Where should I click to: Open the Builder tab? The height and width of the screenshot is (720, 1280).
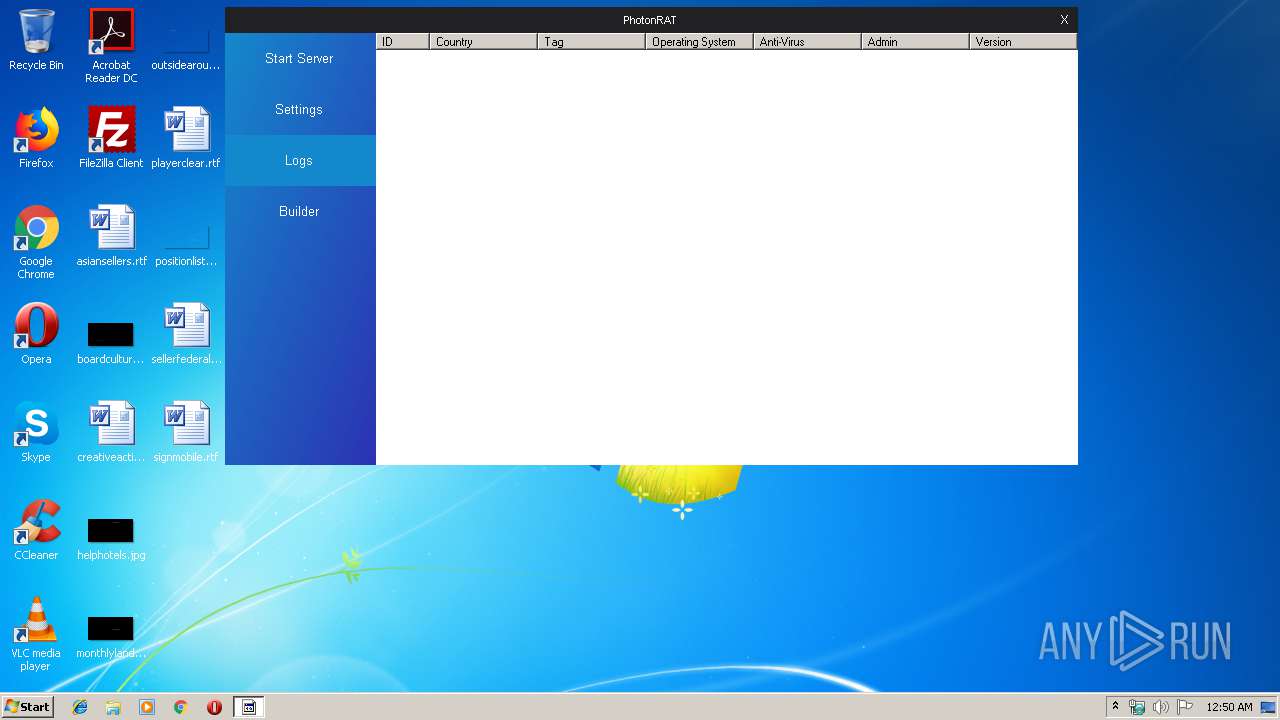300,211
